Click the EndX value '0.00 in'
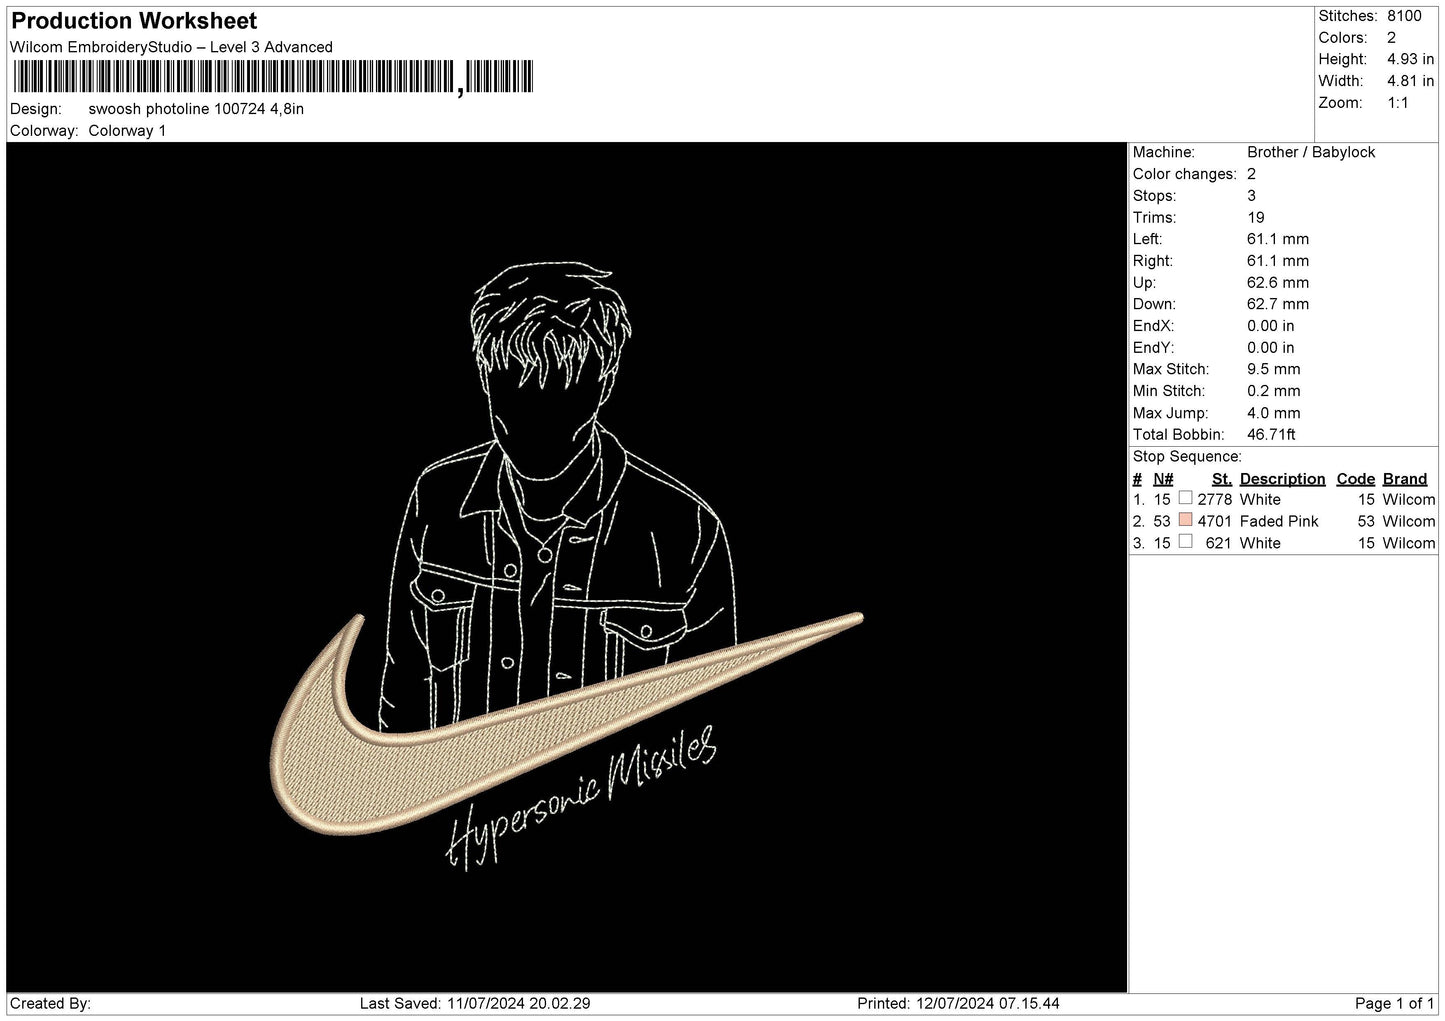This screenshot has width=1445, height=1021. click(1270, 326)
